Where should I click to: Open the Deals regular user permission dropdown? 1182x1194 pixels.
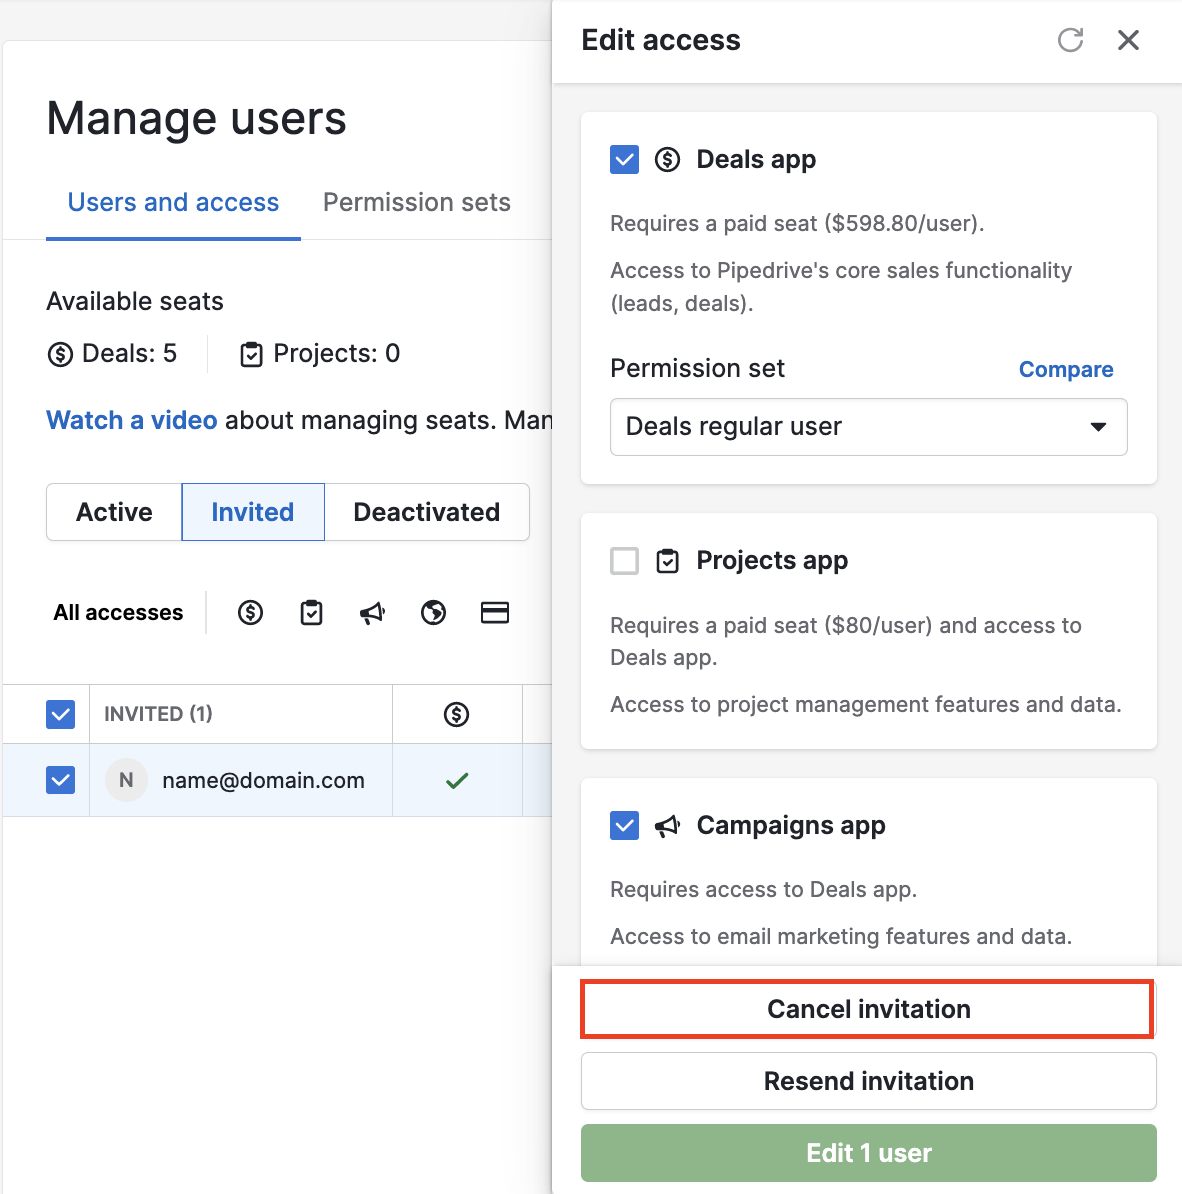[x=868, y=427]
